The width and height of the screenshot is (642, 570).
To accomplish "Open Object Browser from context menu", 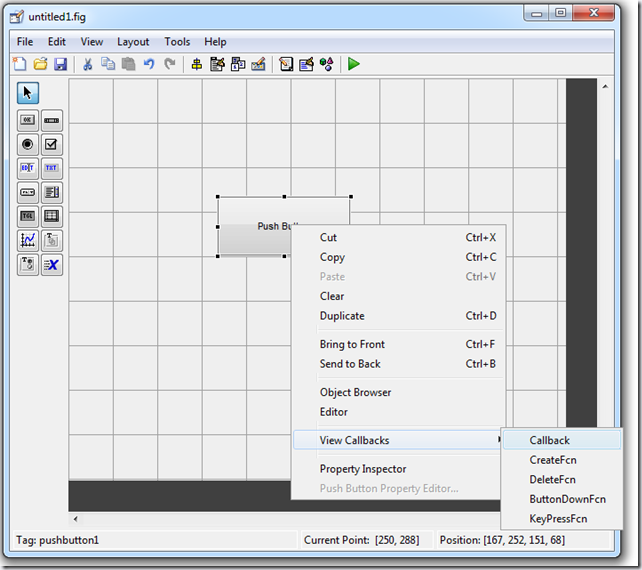I will [400, 392].
